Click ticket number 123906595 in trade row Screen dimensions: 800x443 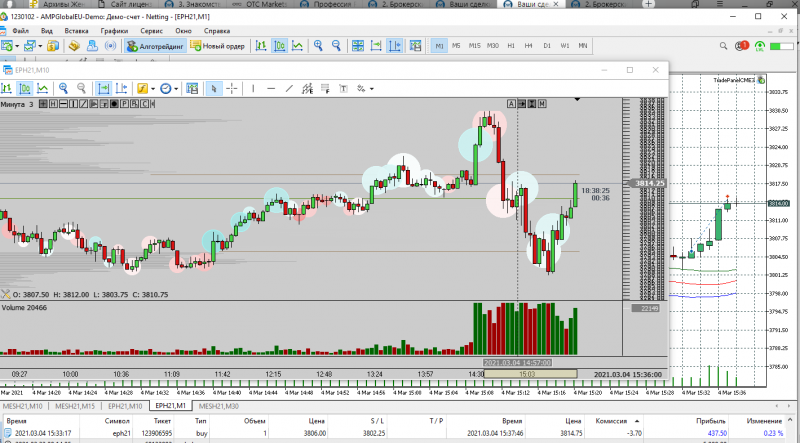155,433
